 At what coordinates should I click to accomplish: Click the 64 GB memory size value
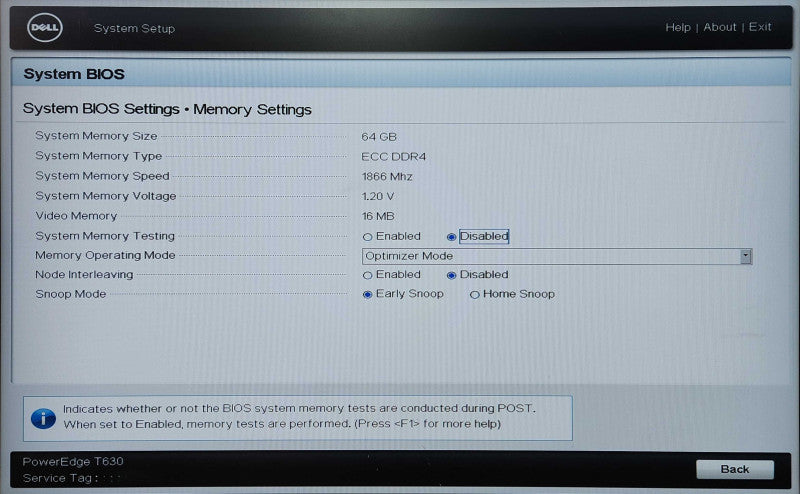click(x=379, y=137)
